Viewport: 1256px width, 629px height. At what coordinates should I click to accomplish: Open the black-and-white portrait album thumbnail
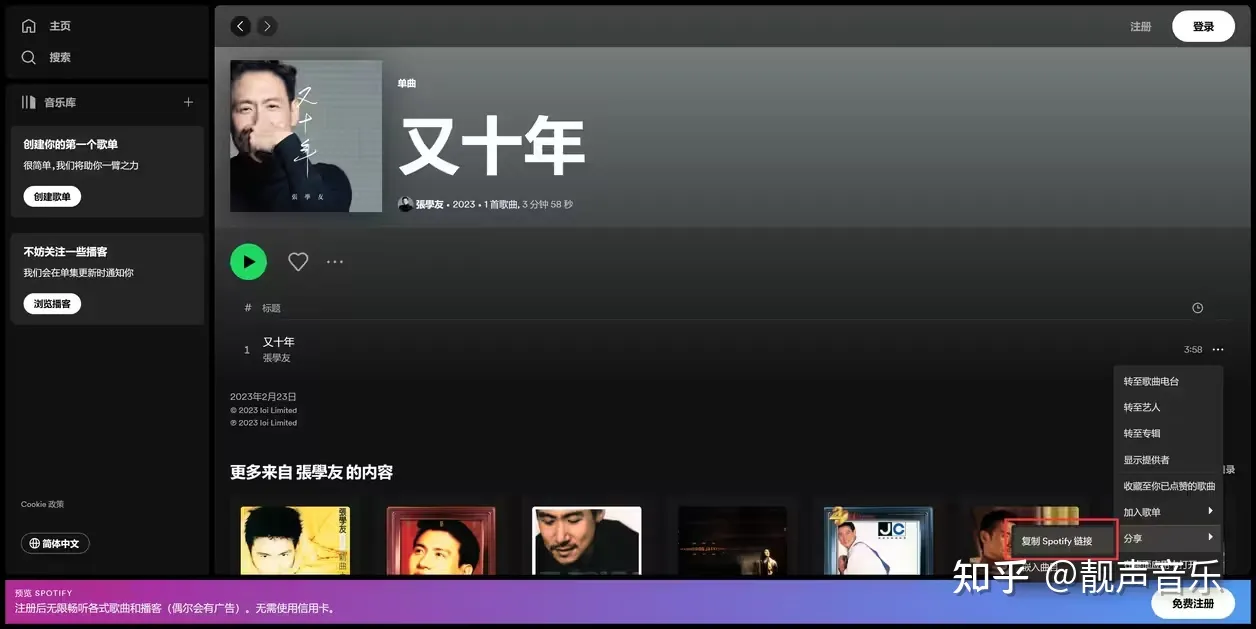pyautogui.click(x=587, y=540)
